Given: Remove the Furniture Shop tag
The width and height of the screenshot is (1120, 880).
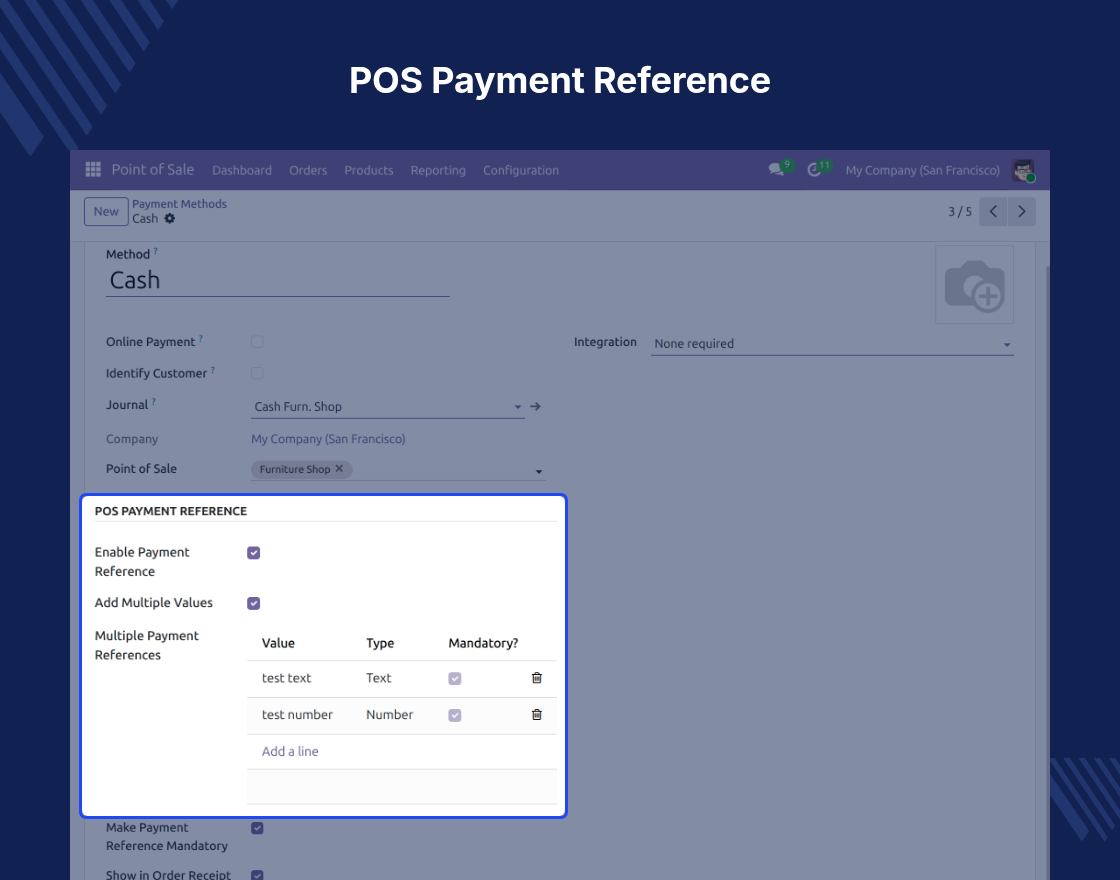Looking at the screenshot, I should tap(339, 469).
